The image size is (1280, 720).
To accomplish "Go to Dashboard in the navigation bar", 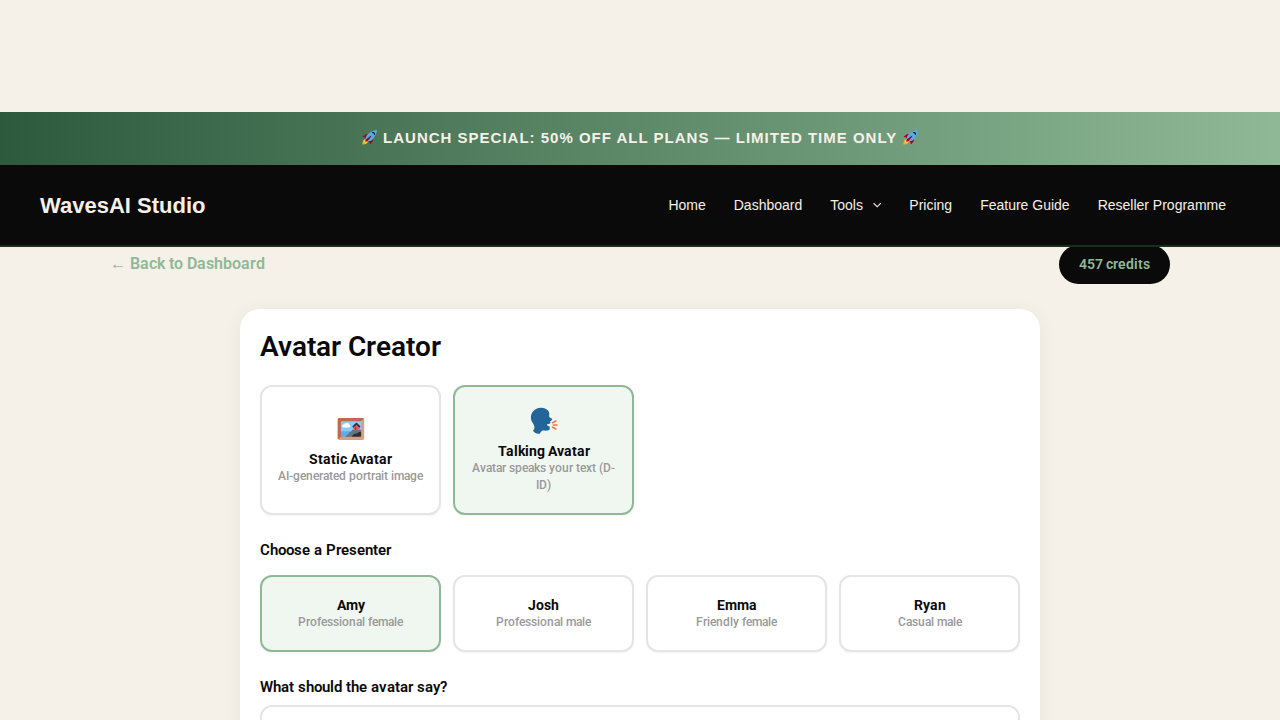I will click(x=768, y=205).
